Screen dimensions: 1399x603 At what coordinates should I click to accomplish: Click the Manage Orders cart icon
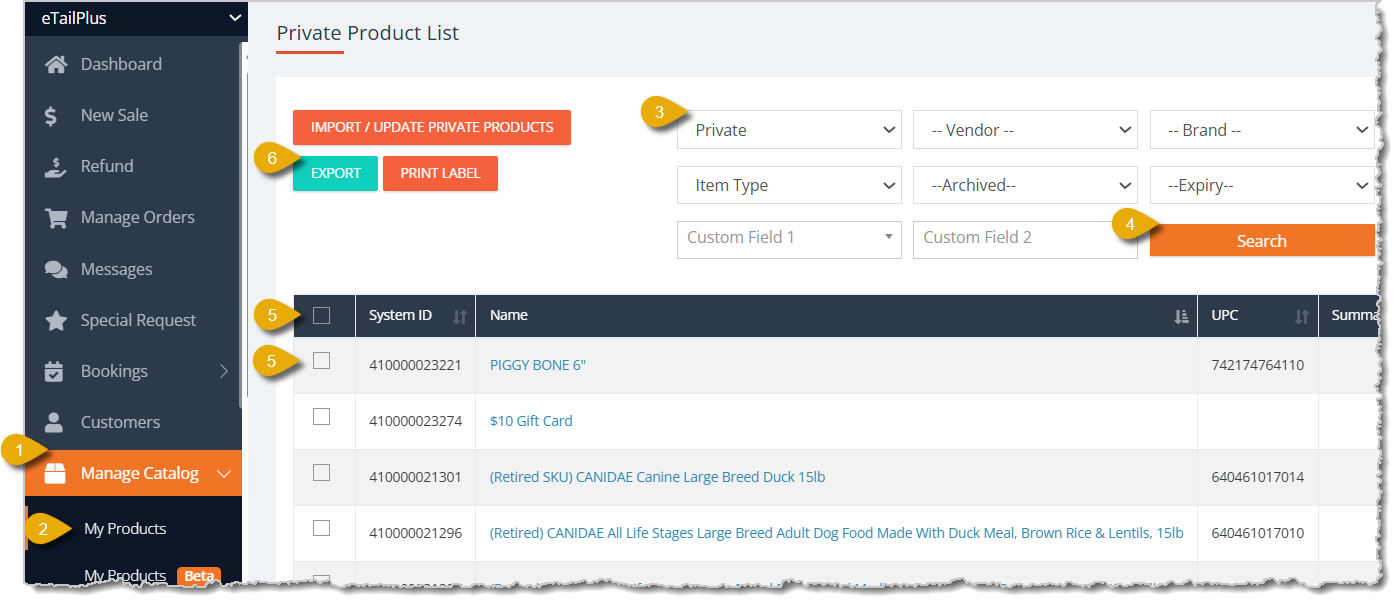pos(56,217)
